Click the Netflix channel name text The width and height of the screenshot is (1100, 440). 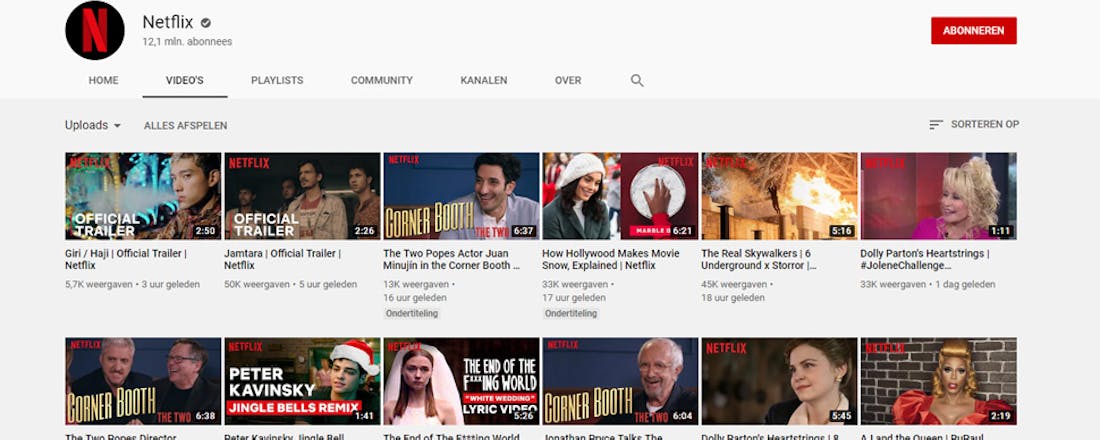[168, 22]
